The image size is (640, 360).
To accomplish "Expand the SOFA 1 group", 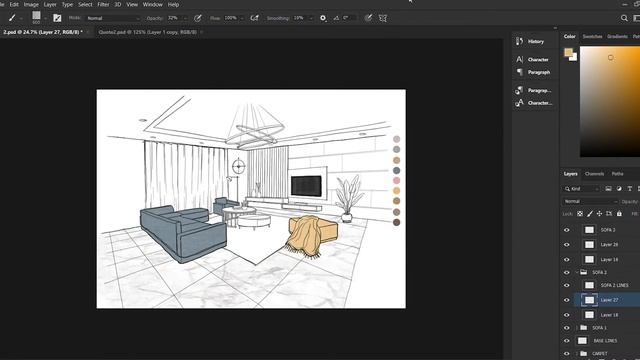I will point(577,328).
